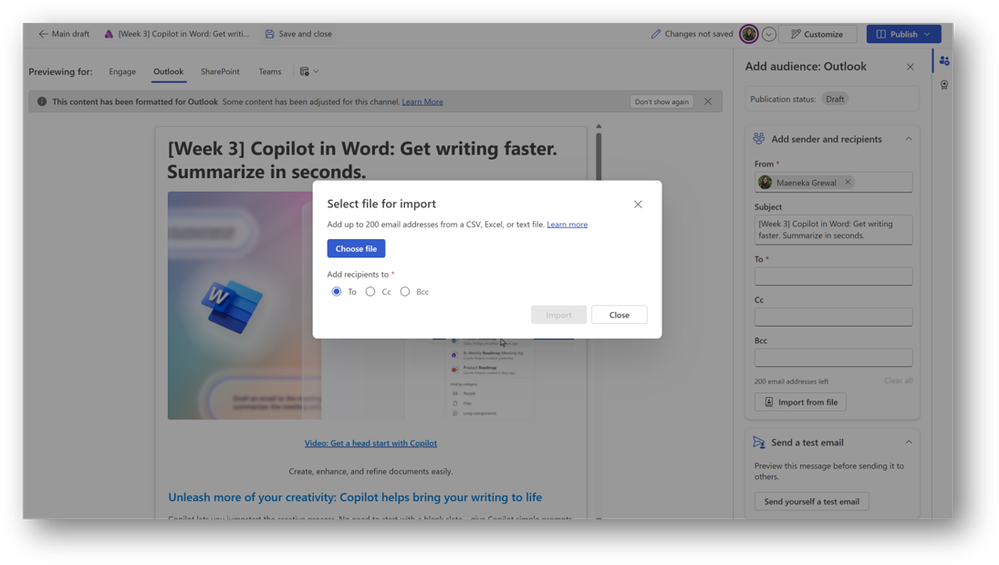Click the Cc recipients field
The width and height of the screenshot is (999, 565).
[x=833, y=317]
